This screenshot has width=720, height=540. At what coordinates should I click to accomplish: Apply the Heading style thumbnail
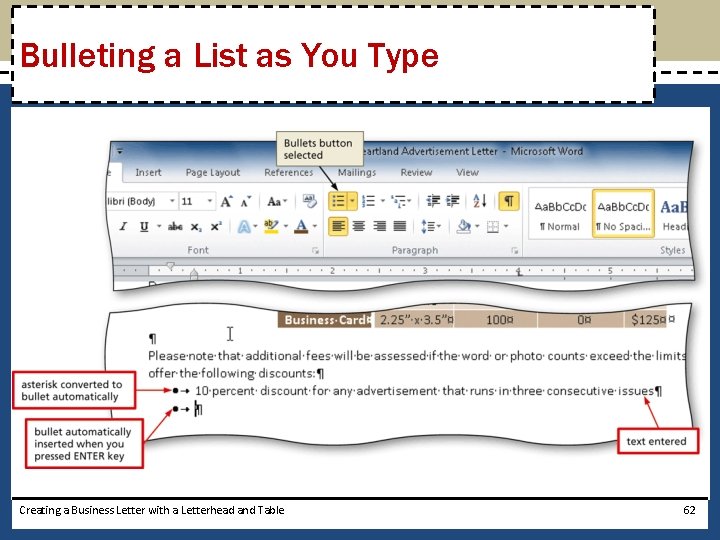673,214
